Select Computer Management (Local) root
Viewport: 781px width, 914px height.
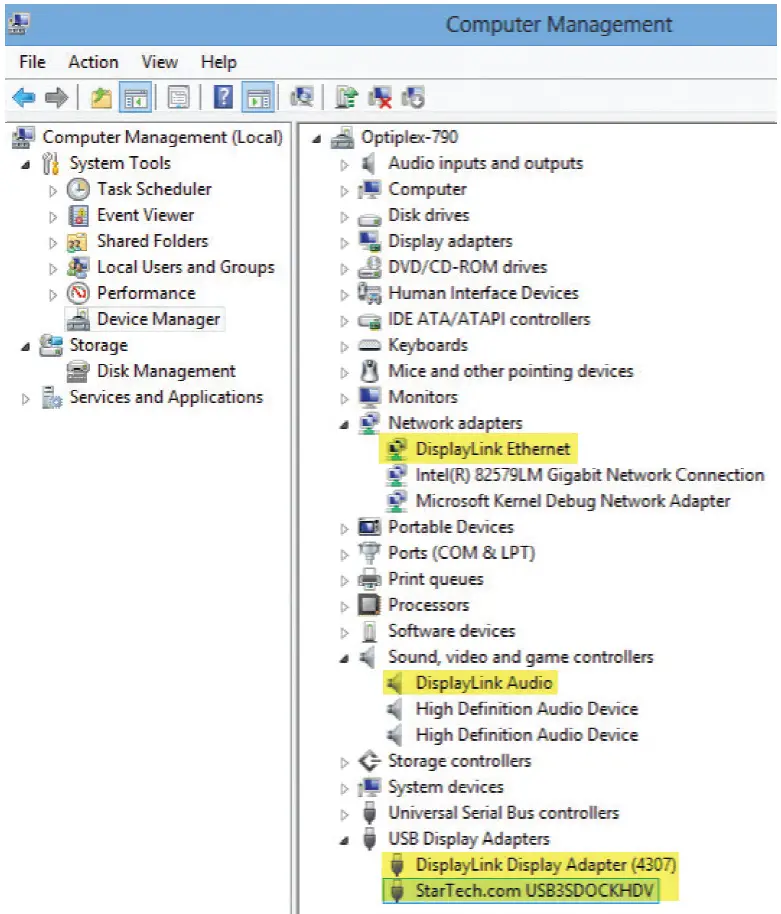[x=162, y=137]
